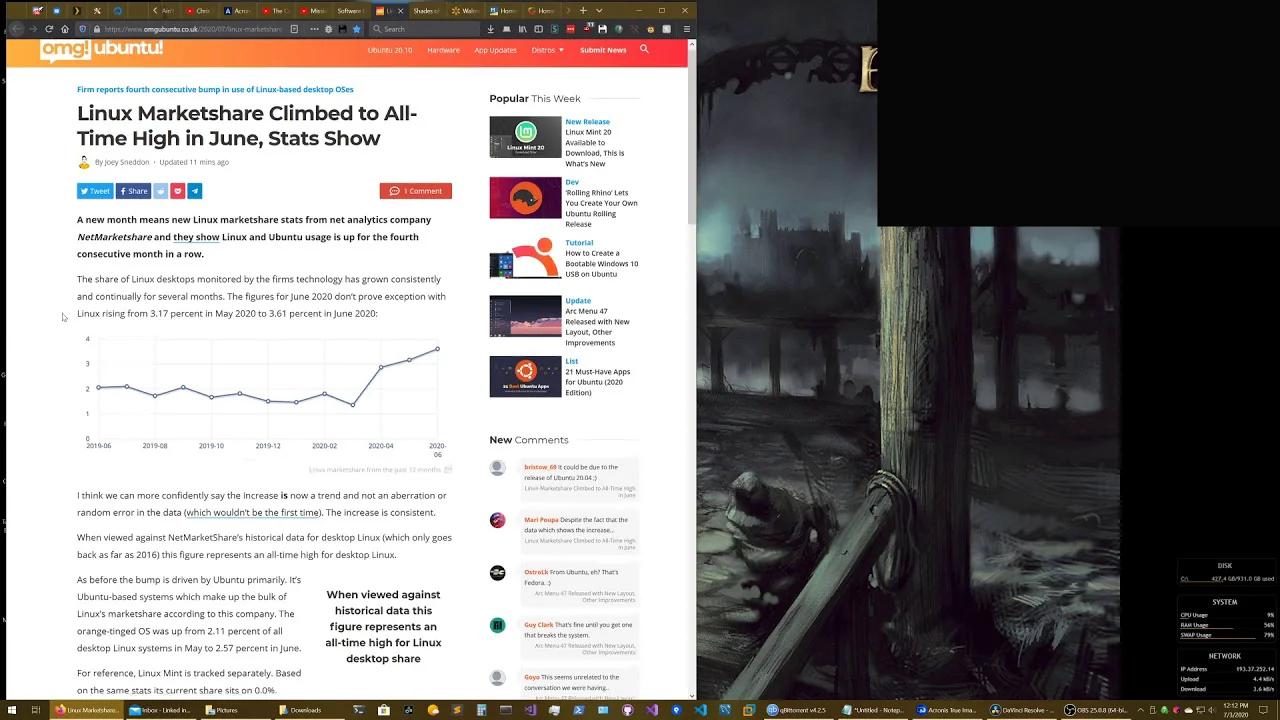Click the 'New Release' category link
This screenshot has width=1280, height=720.
click(x=587, y=122)
